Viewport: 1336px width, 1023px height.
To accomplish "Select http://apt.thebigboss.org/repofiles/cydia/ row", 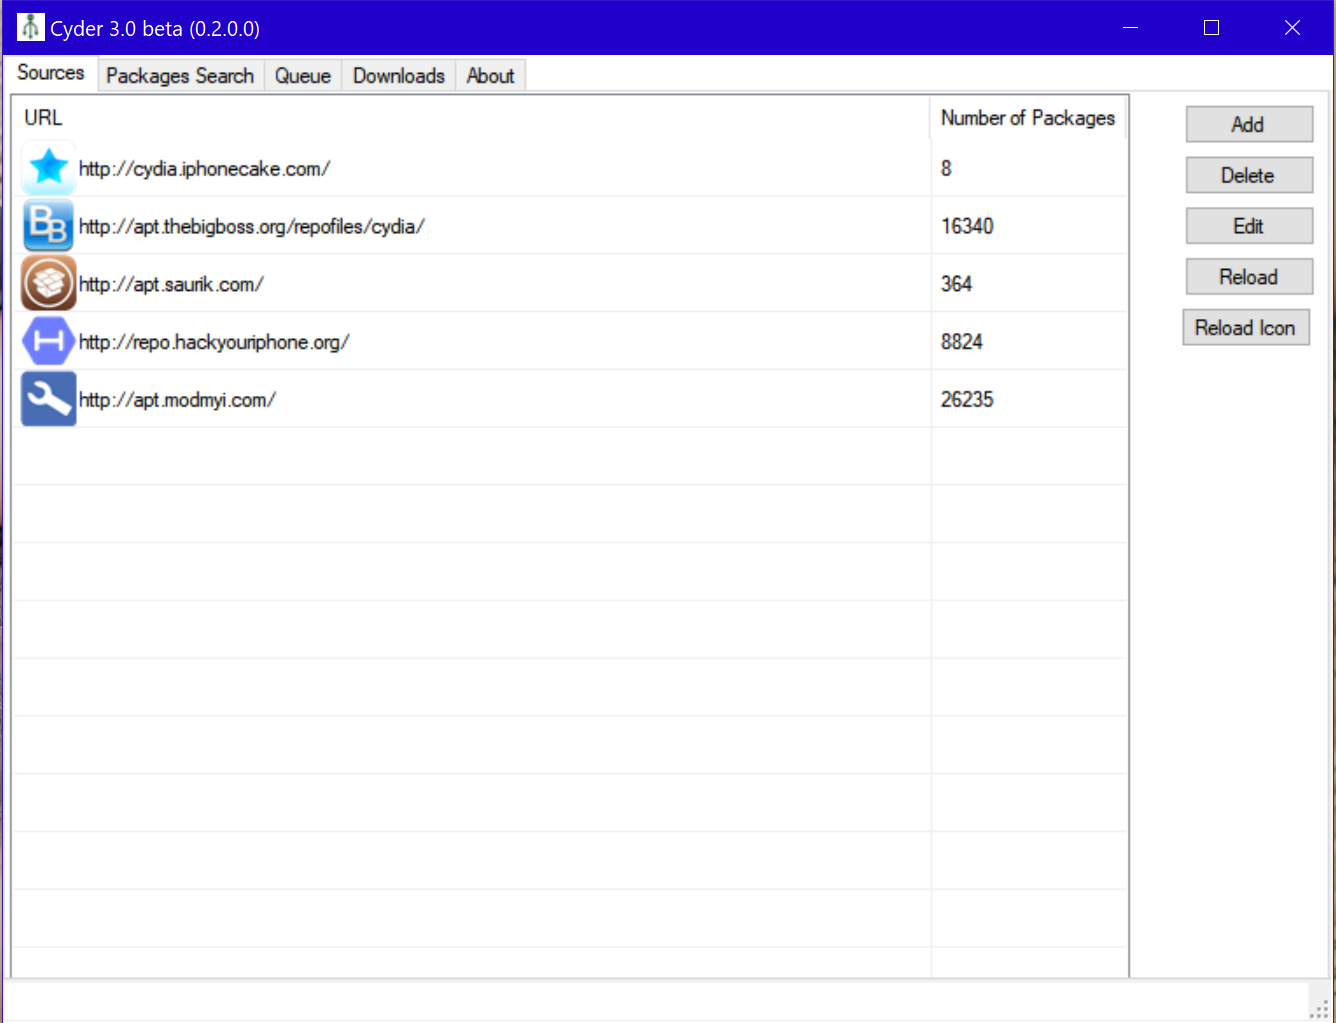I will pyautogui.click(x=570, y=226).
